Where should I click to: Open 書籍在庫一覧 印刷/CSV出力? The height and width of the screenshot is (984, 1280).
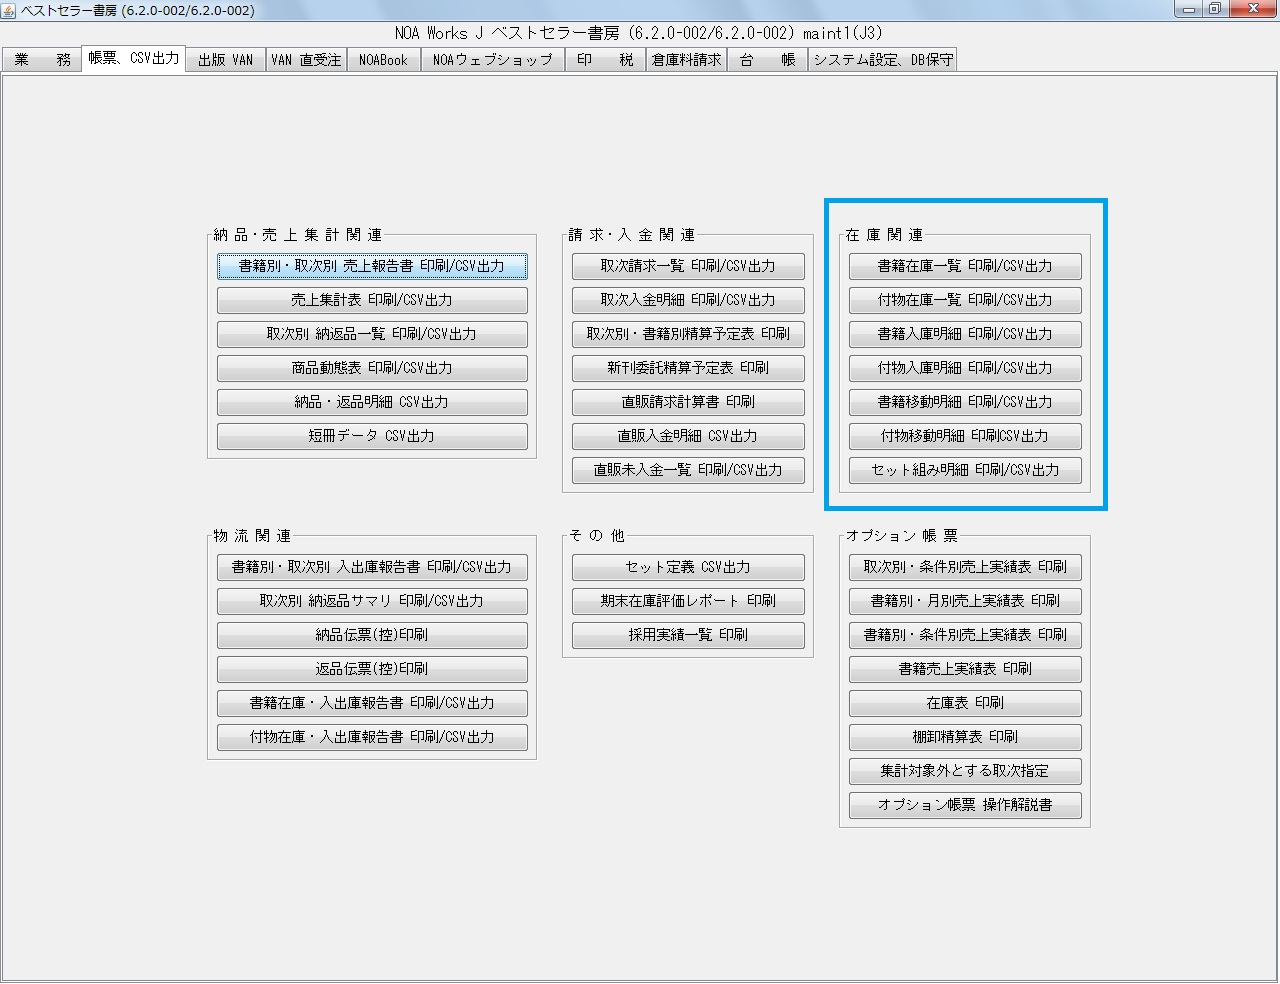(x=964, y=266)
